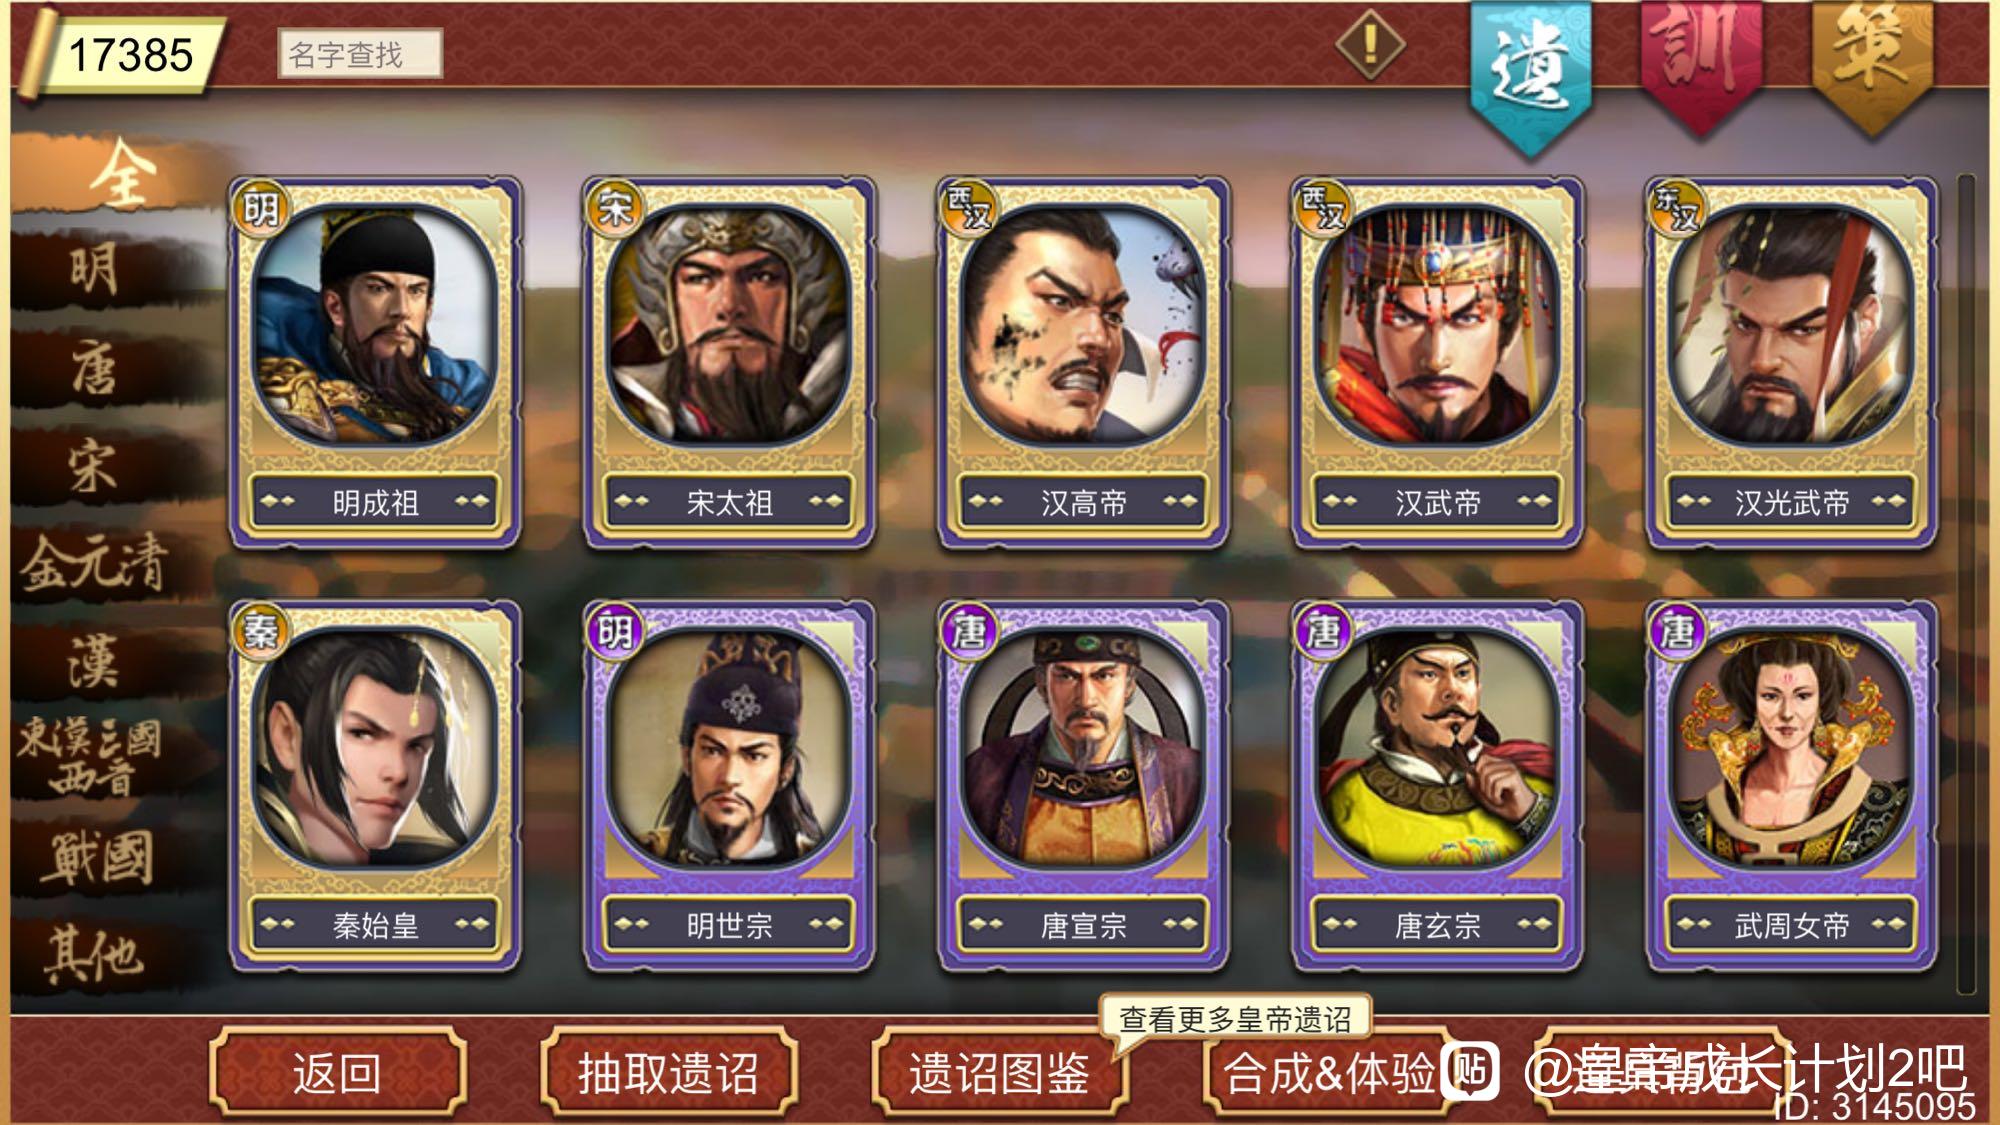Viewport: 2000px width, 1125px height.
Task: Tap the exclamation warning diamond icon
Action: point(1370,44)
